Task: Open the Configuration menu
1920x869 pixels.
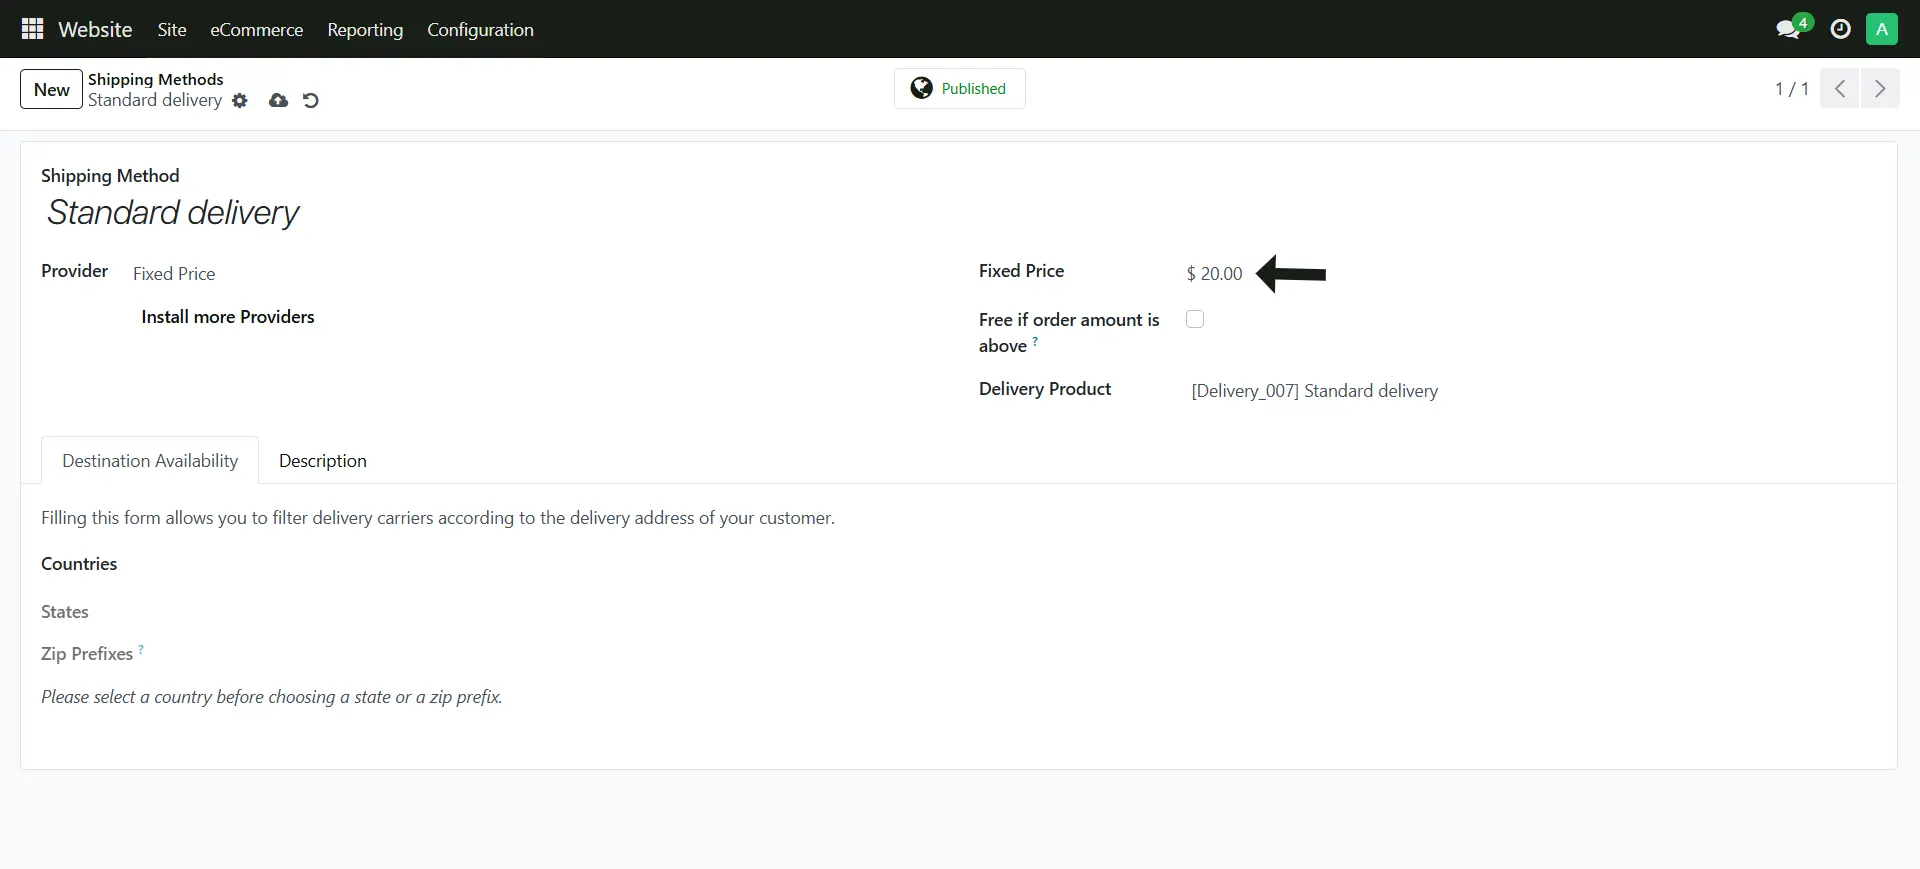Action: [480, 29]
